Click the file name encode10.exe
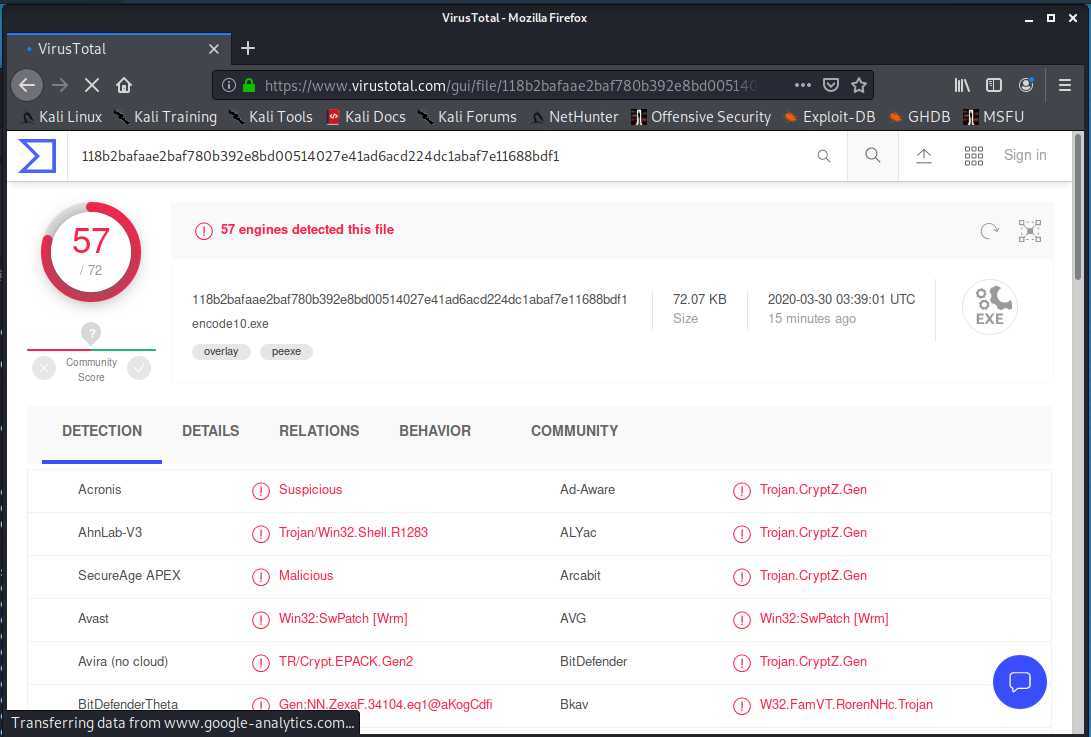 click(230, 324)
